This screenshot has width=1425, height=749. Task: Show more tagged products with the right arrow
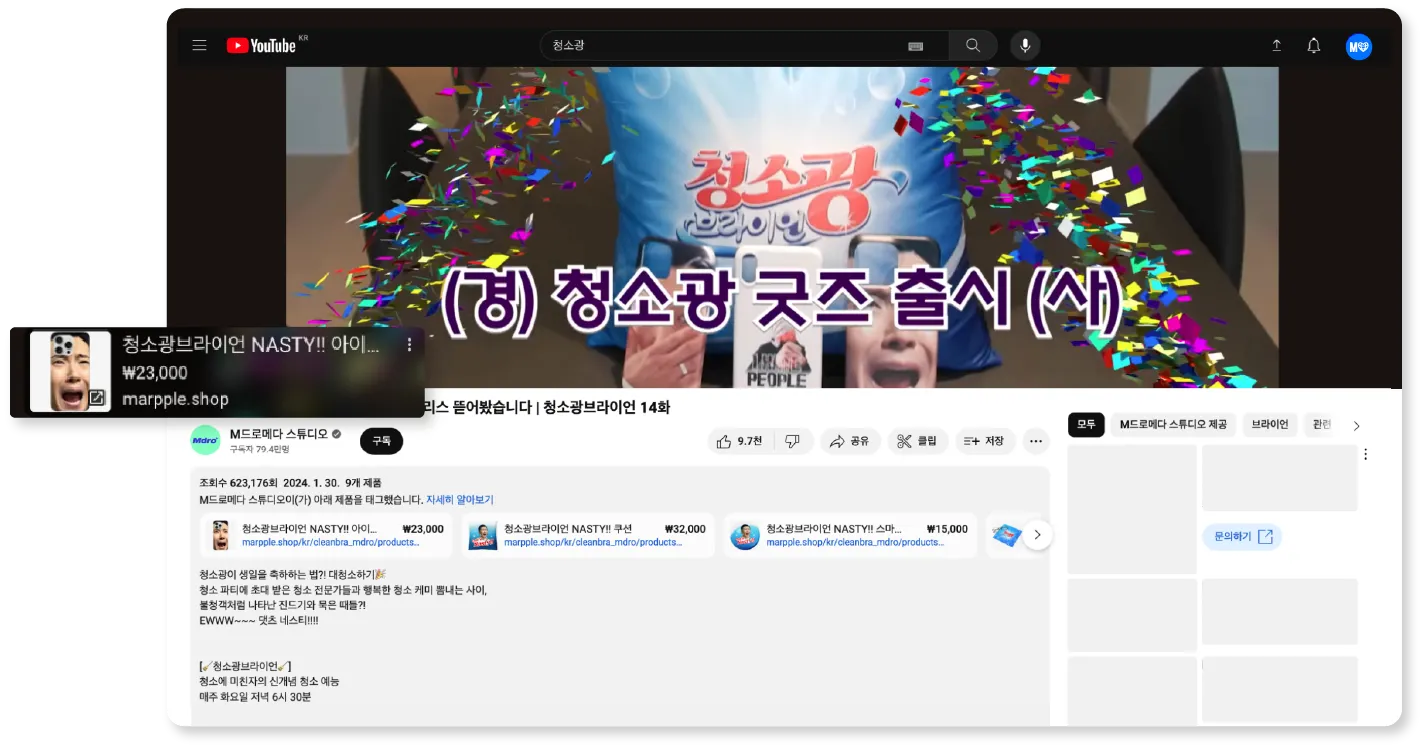point(1038,535)
